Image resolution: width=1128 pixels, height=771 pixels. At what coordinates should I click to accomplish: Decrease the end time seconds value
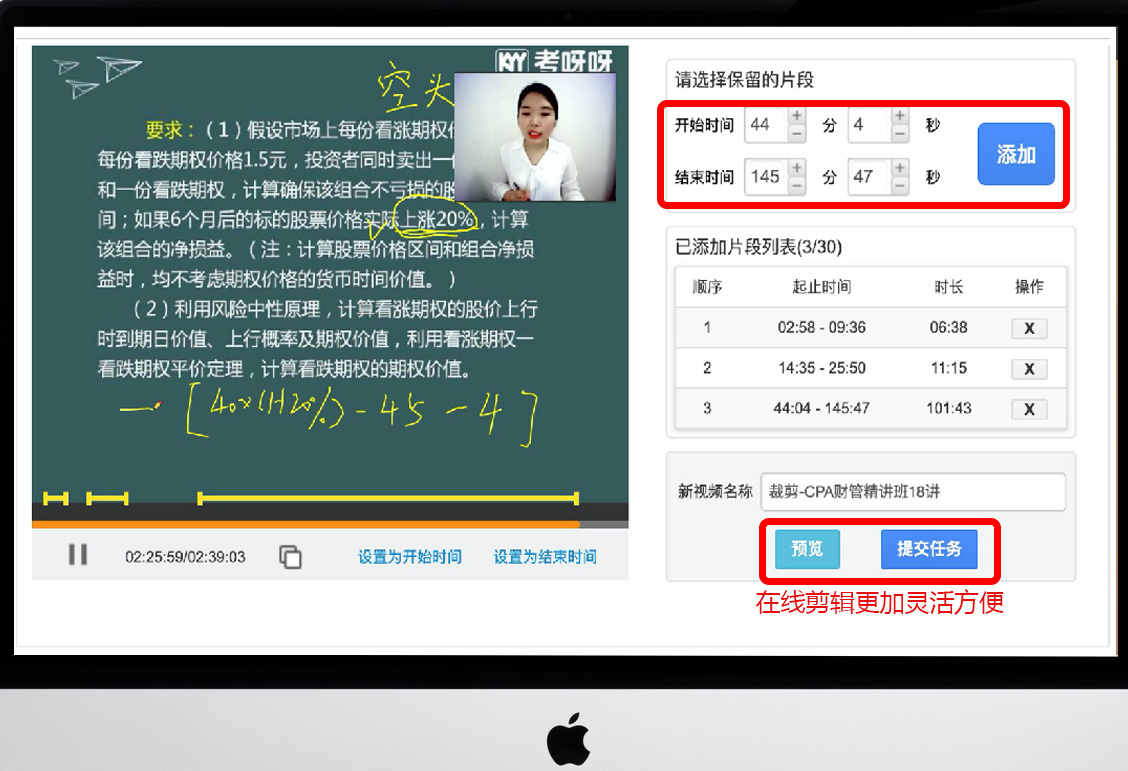(x=900, y=185)
